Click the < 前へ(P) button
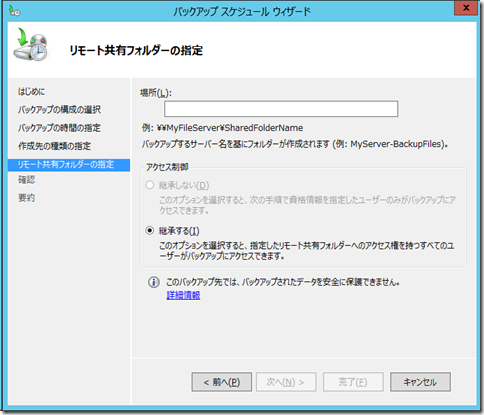Screen dimensions: 484x415 tap(222, 382)
